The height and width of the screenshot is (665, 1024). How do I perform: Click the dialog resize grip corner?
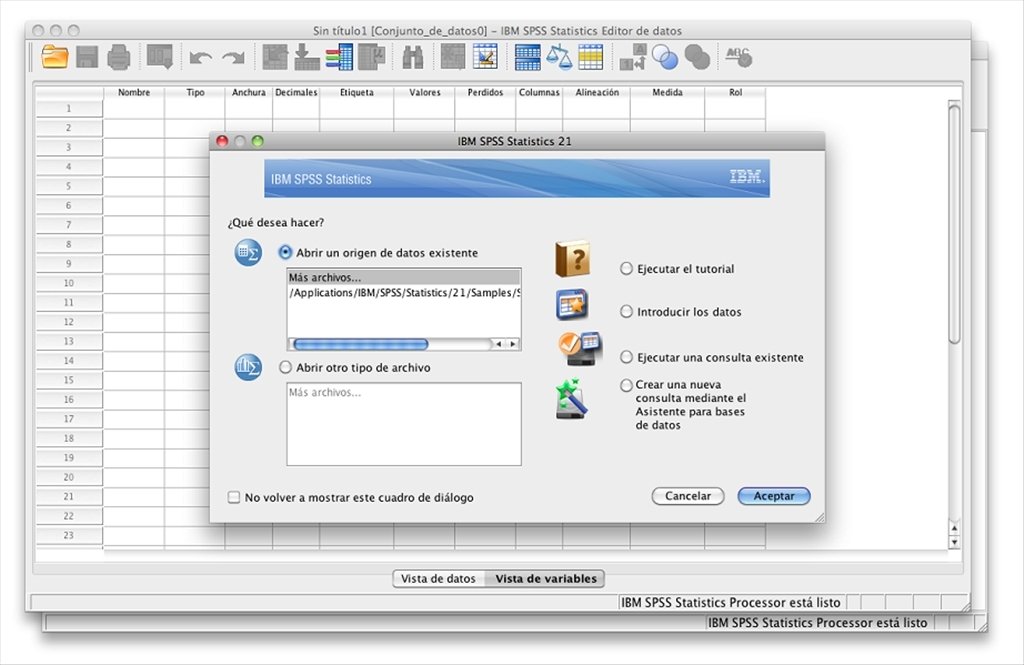pos(820,517)
